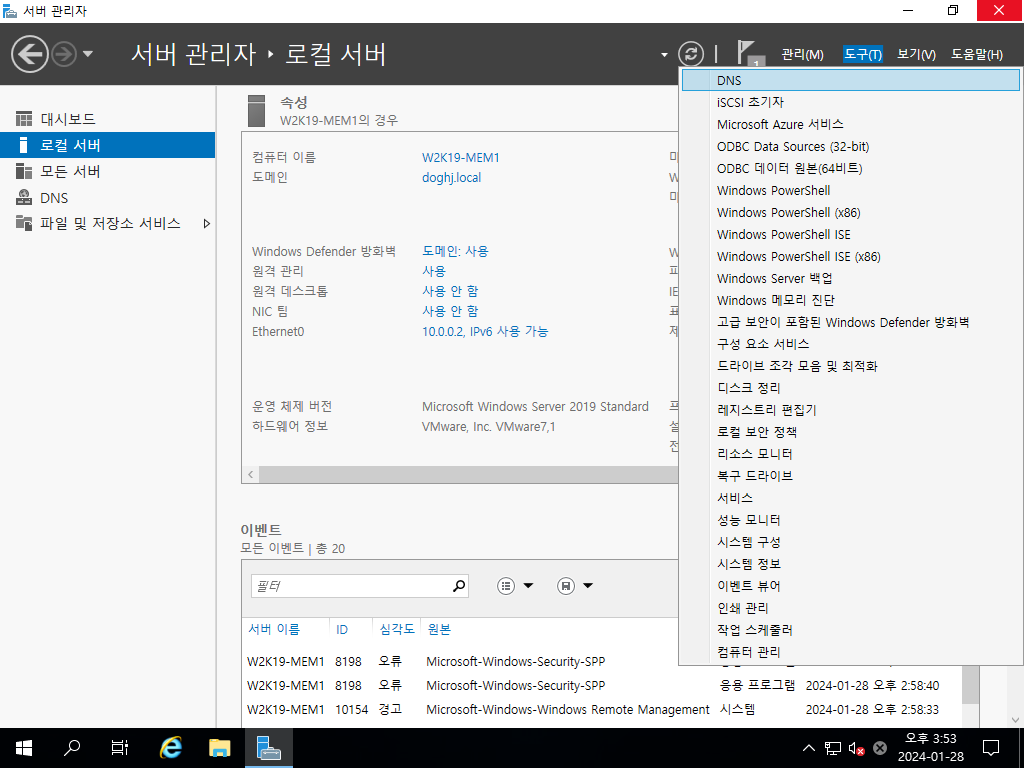Click properties scrollbar left arrow
This screenshot has width=1024, height=768.
[x=251, y=475]
